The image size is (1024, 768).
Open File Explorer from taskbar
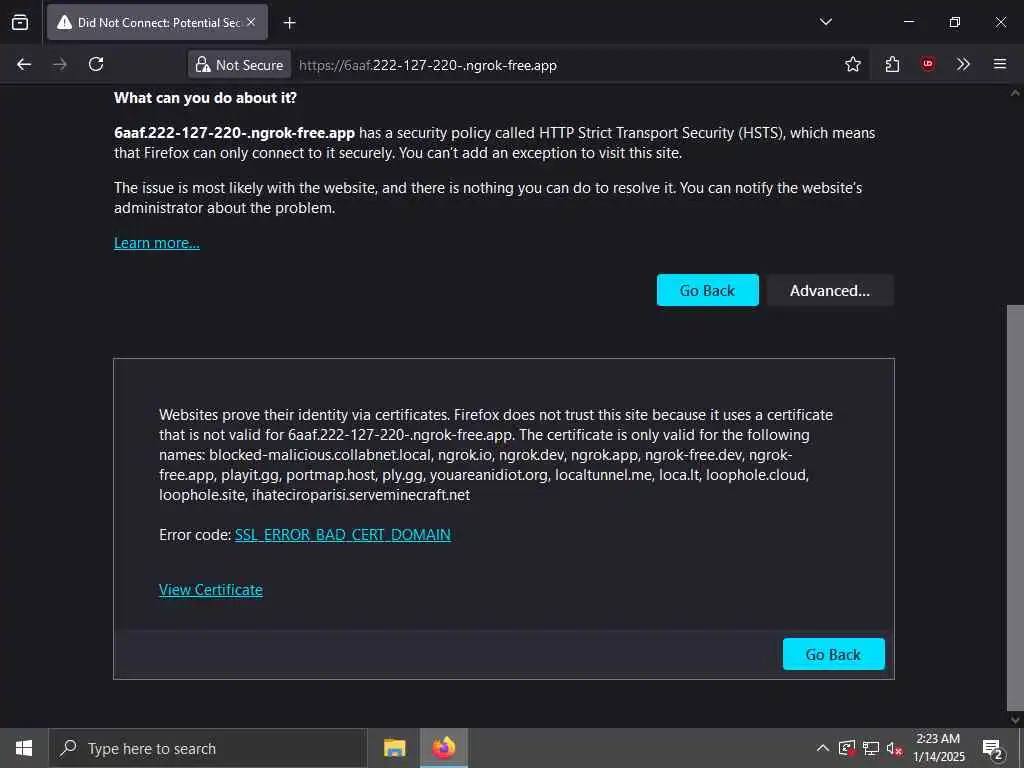click(394, 748)
